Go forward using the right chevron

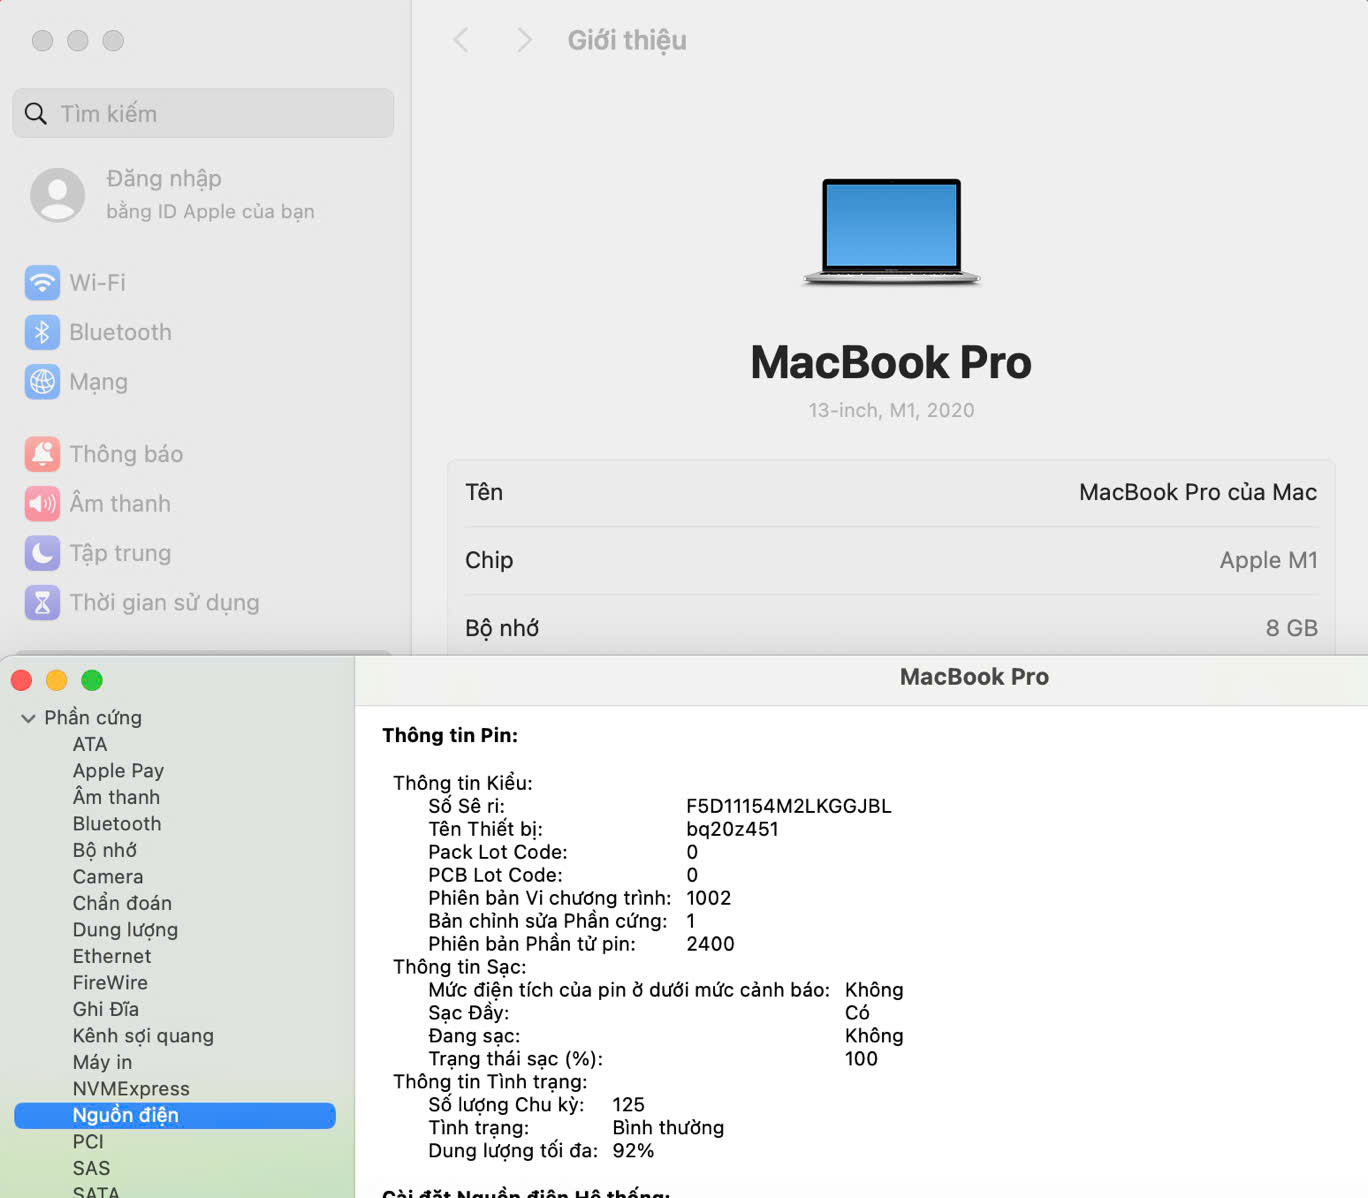tap(524, 40)
